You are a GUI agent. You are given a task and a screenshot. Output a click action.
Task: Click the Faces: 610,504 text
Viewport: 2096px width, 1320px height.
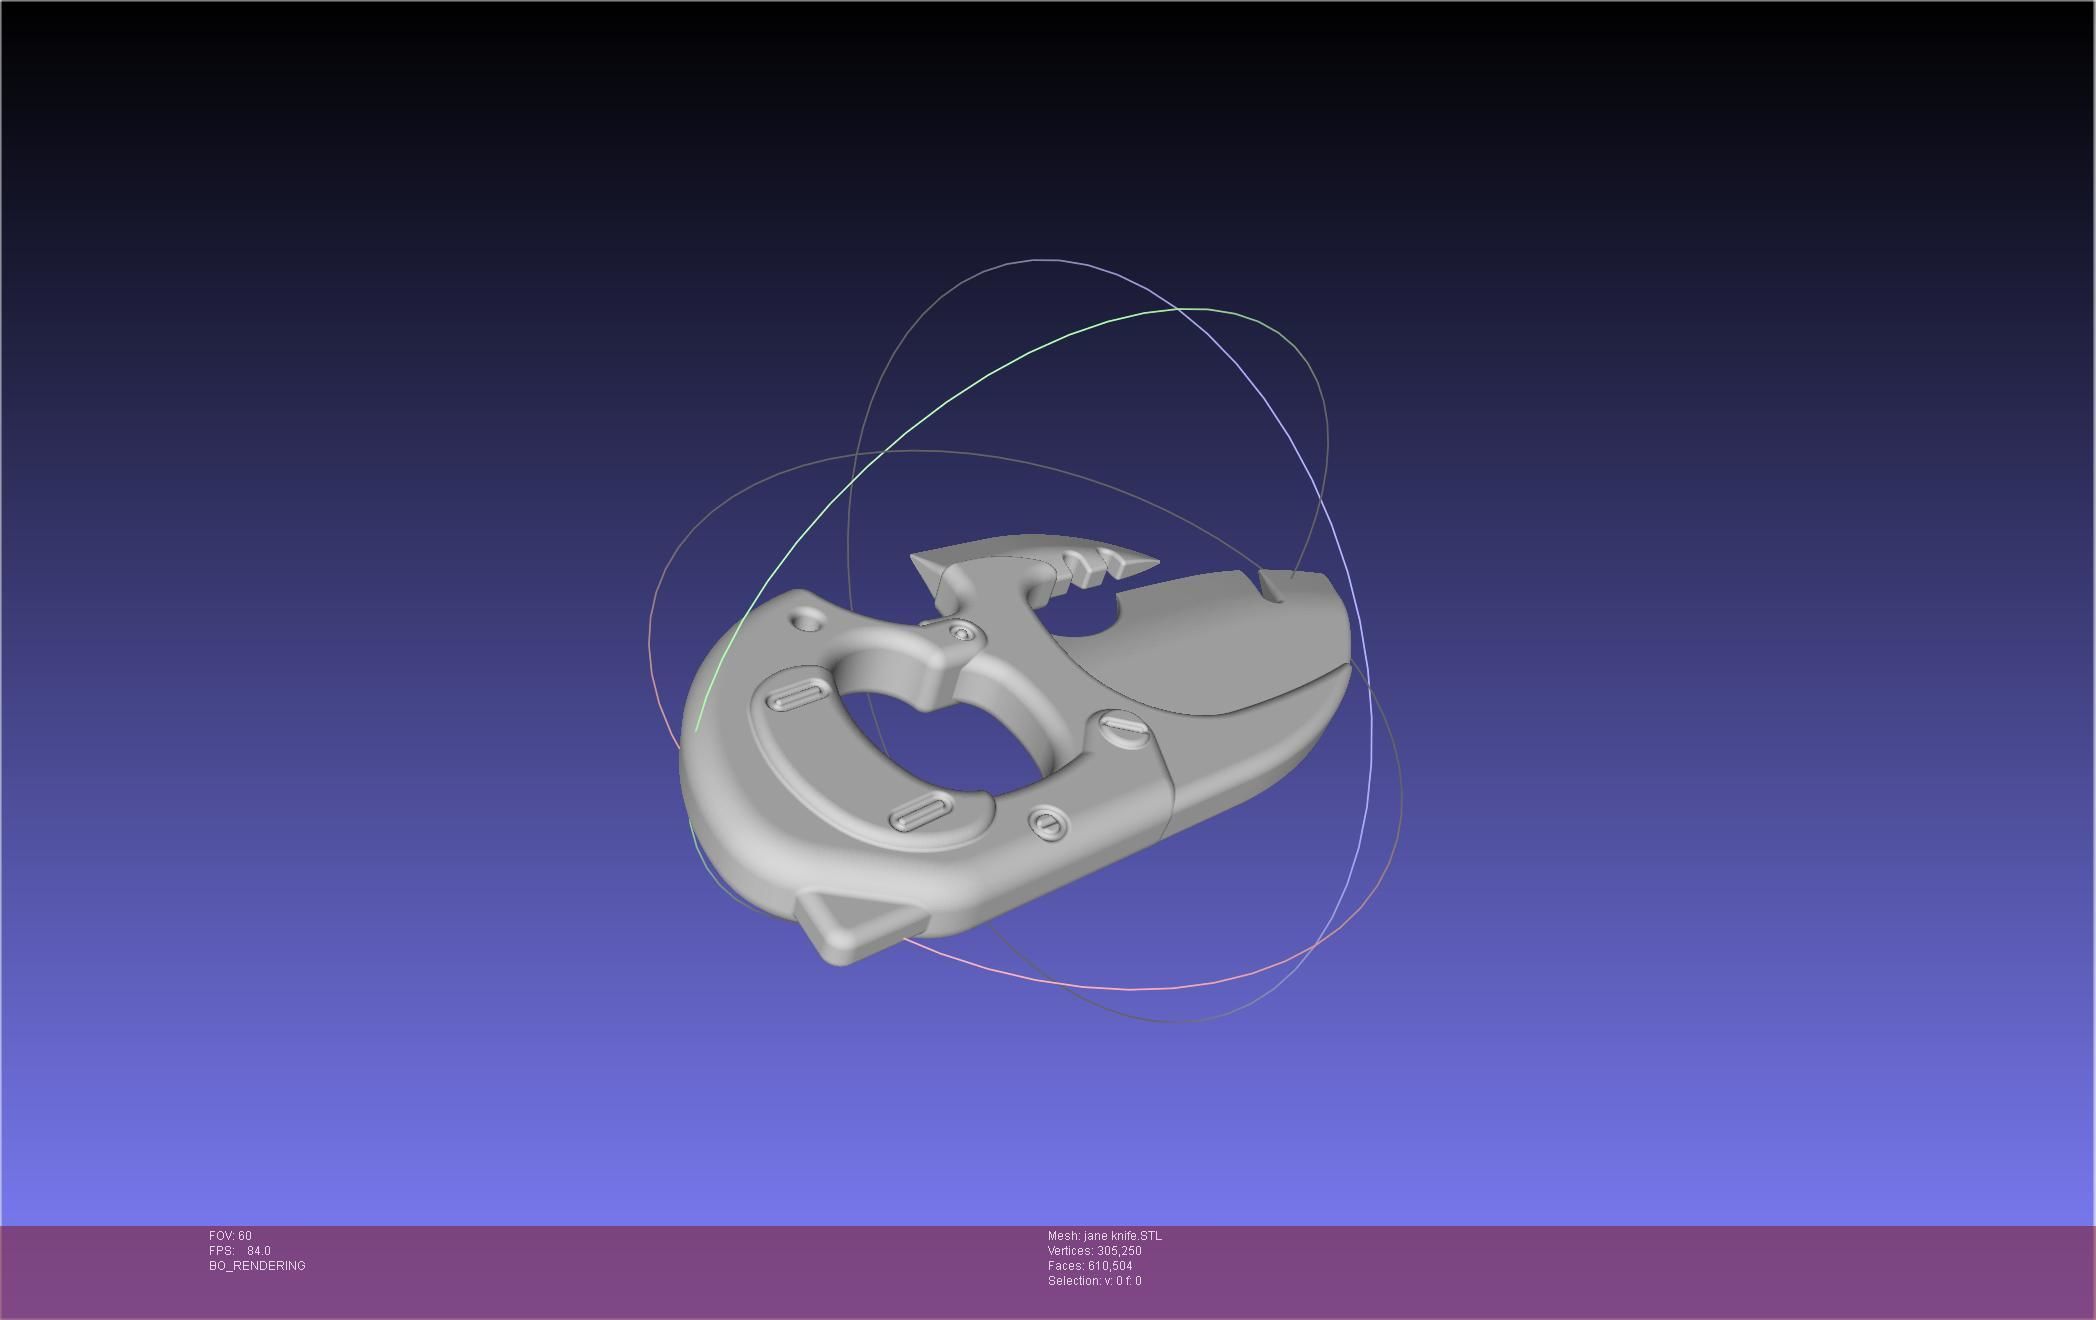(1090, 1266)
